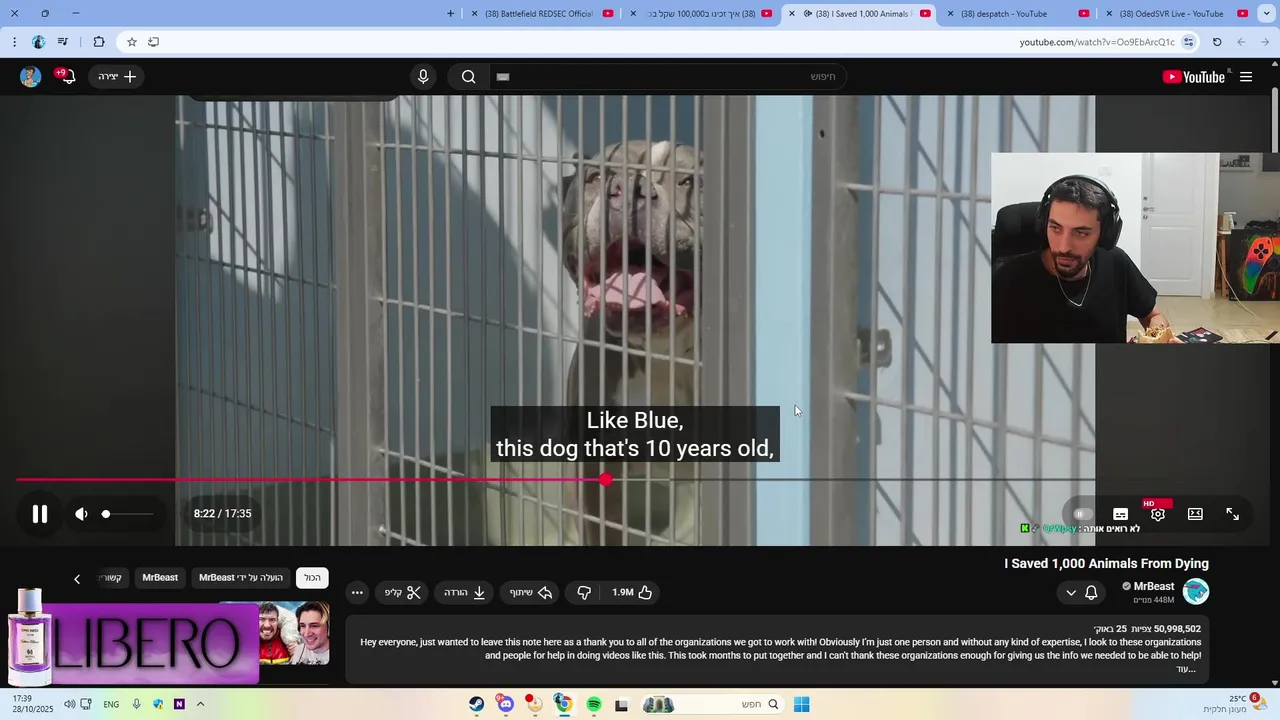Open site settings icon in address bar
1280x720 pixels.
point(1188,42)
